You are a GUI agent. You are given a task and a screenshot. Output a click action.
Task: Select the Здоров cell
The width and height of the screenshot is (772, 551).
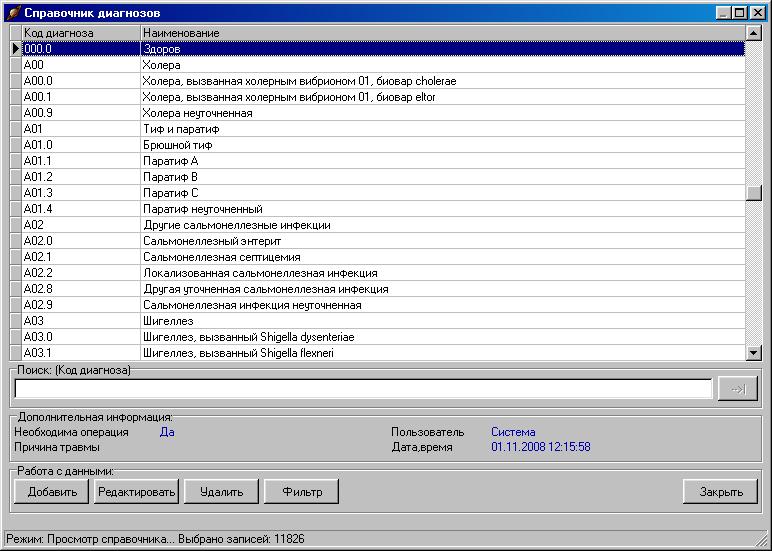coord(443,49)
